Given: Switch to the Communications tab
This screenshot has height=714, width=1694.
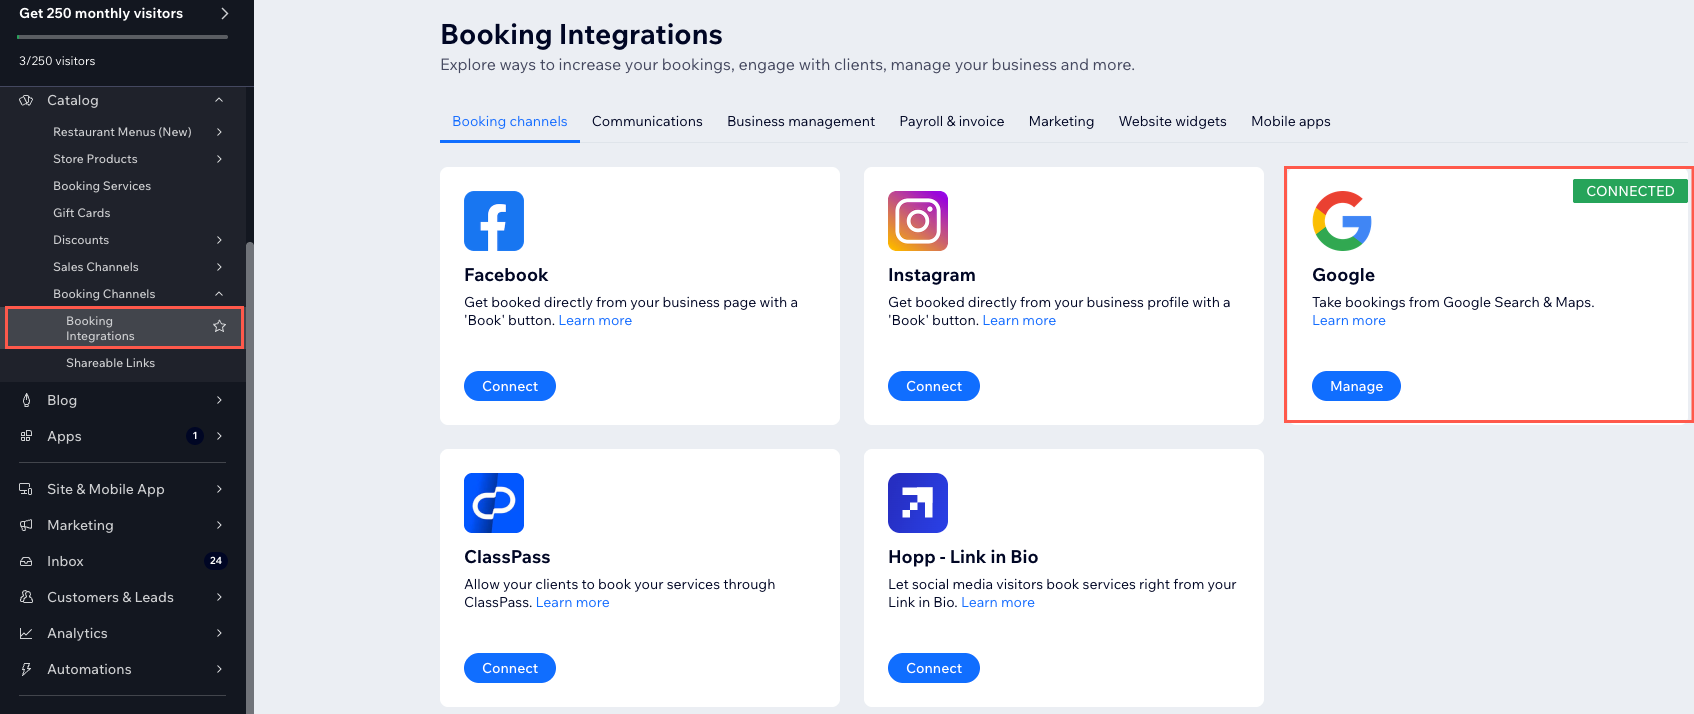Looking at the screenshot, I should pyautogui.click(x=647, y=121).
